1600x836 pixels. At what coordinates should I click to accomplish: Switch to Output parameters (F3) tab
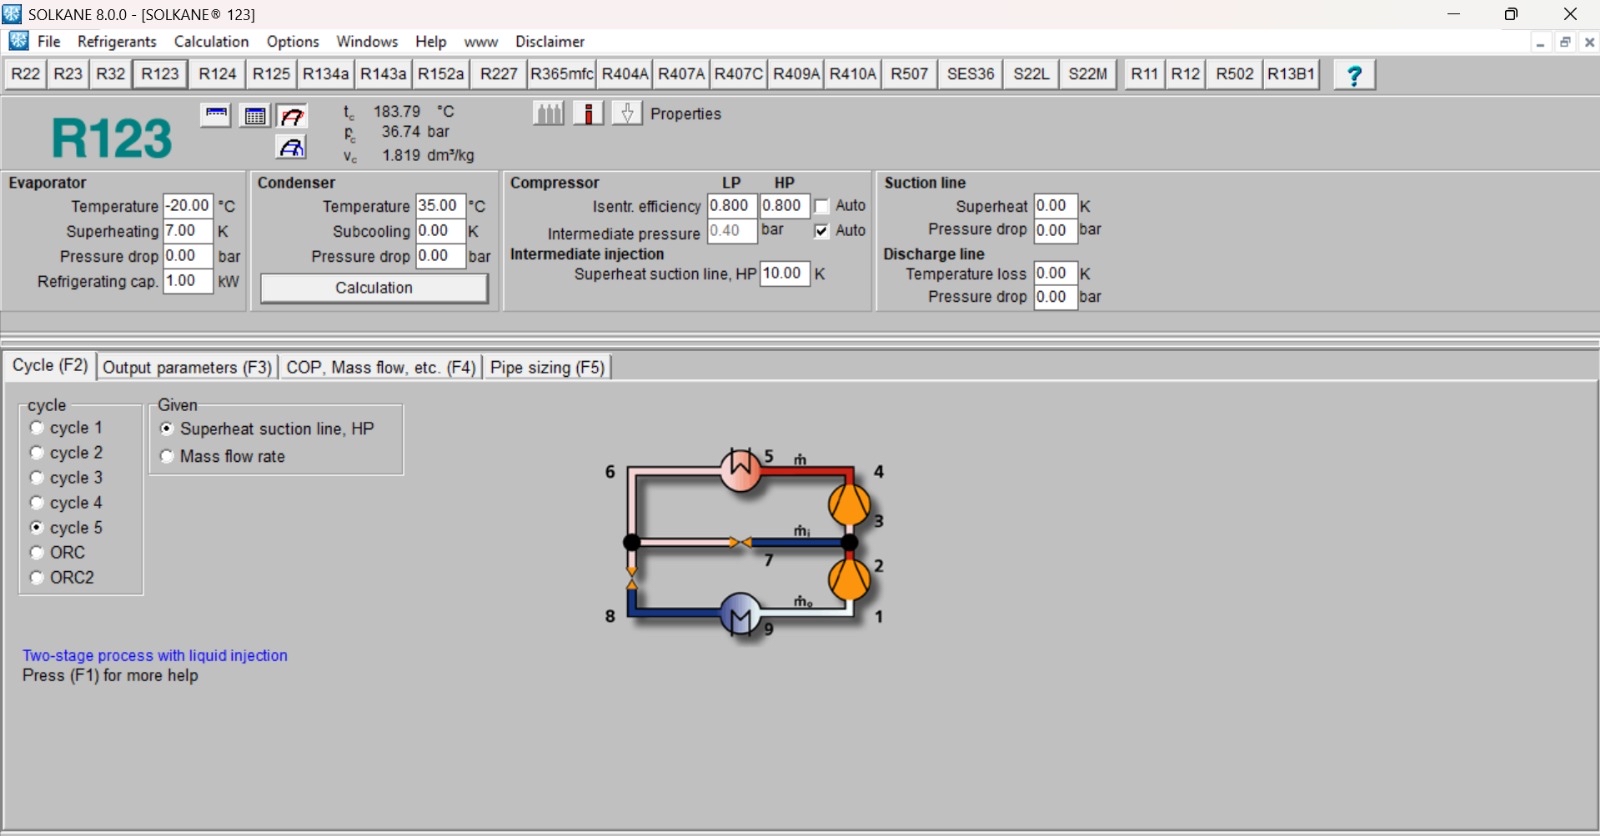(x=187, y=368)
